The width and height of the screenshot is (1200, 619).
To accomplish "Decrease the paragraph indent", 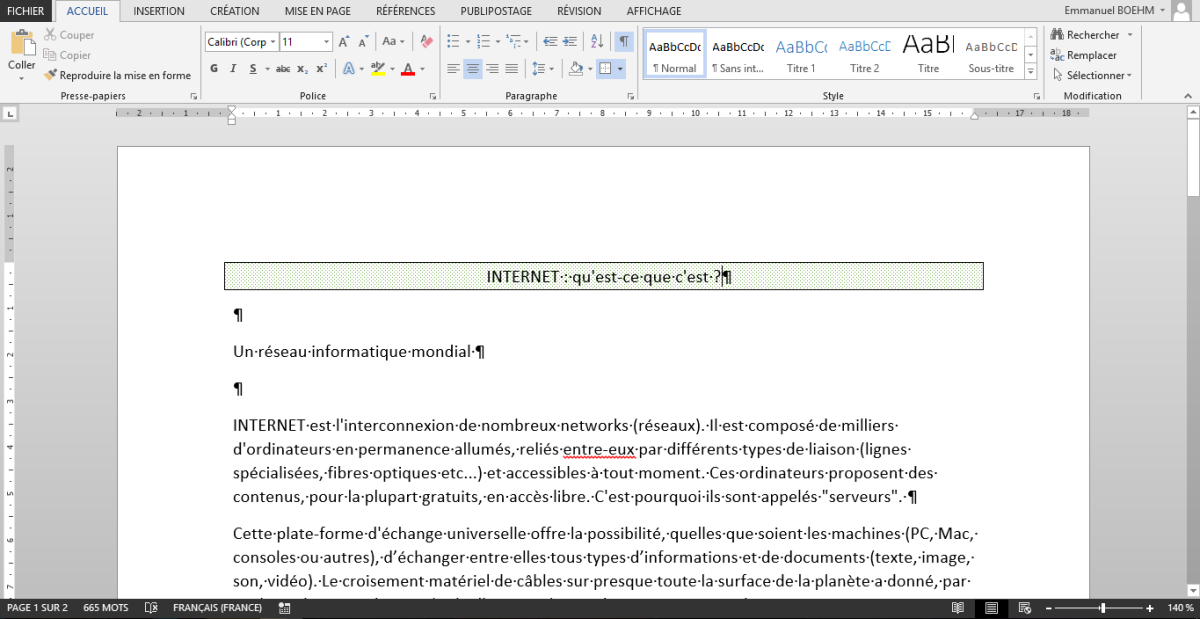I will 551,42.
